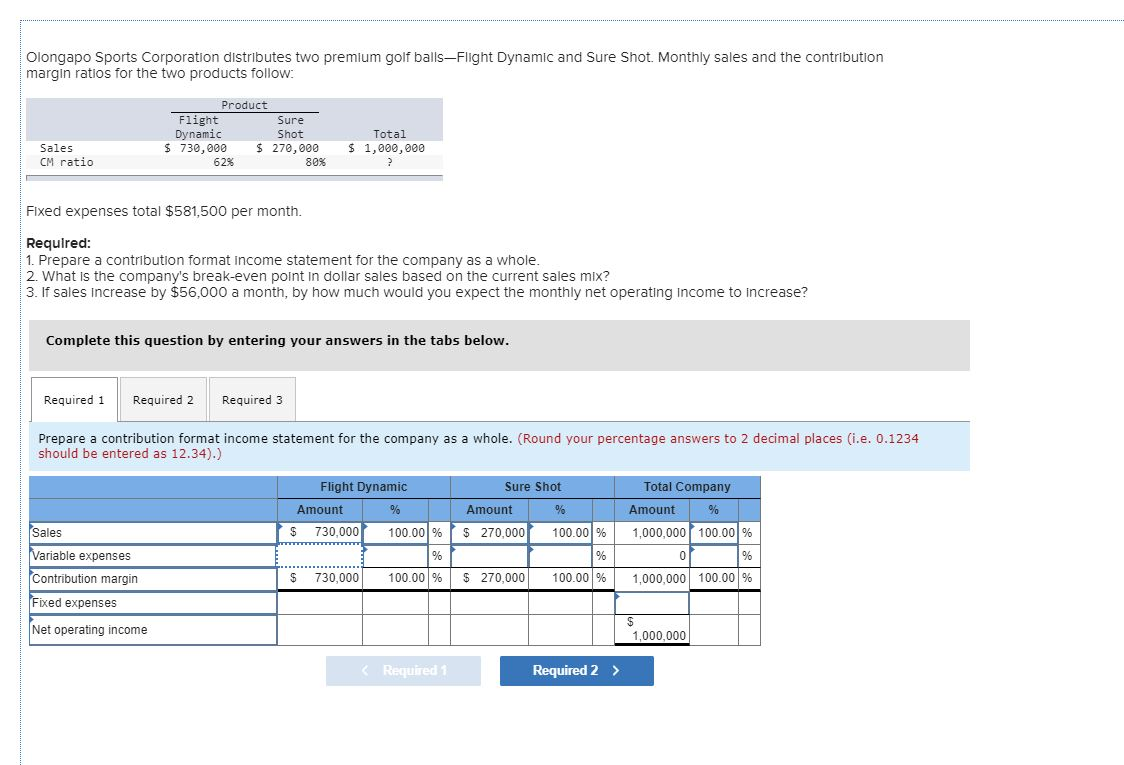Switch to the Required 1 tab
The height and width of the screenshot is (765, 1124).
coord(74,399)
